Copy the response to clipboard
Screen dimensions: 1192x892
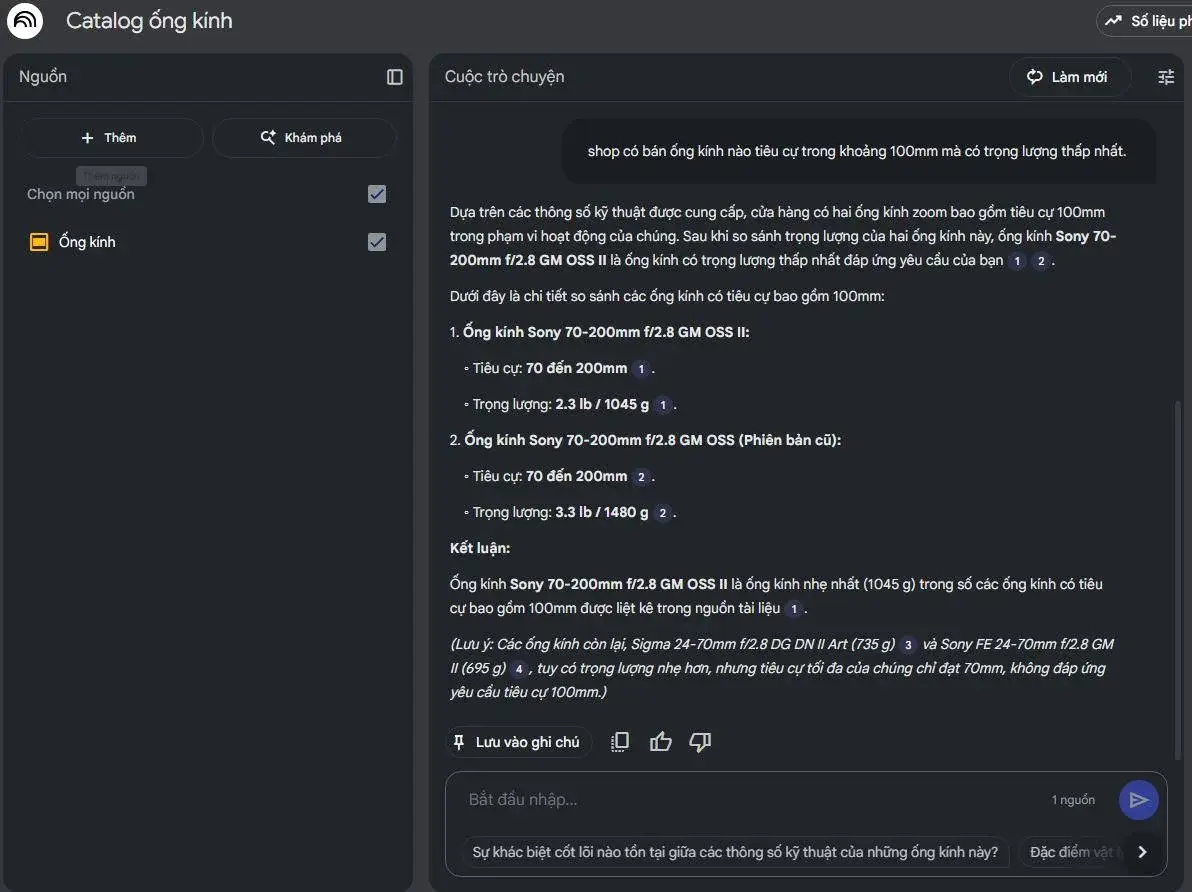coord(620,742)
